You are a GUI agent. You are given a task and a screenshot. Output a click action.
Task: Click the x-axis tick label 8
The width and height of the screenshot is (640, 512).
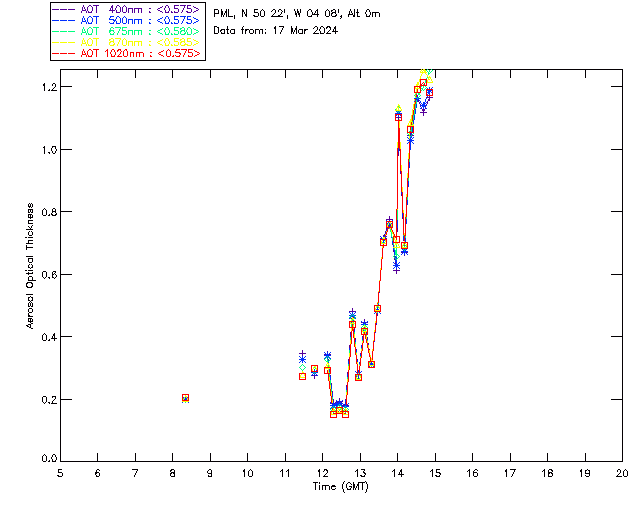(173, 473)
